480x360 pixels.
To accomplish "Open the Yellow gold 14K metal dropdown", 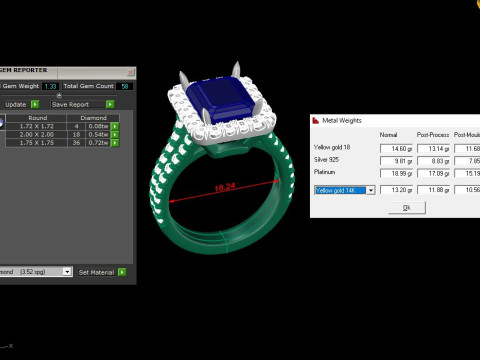I will [345, 190].
